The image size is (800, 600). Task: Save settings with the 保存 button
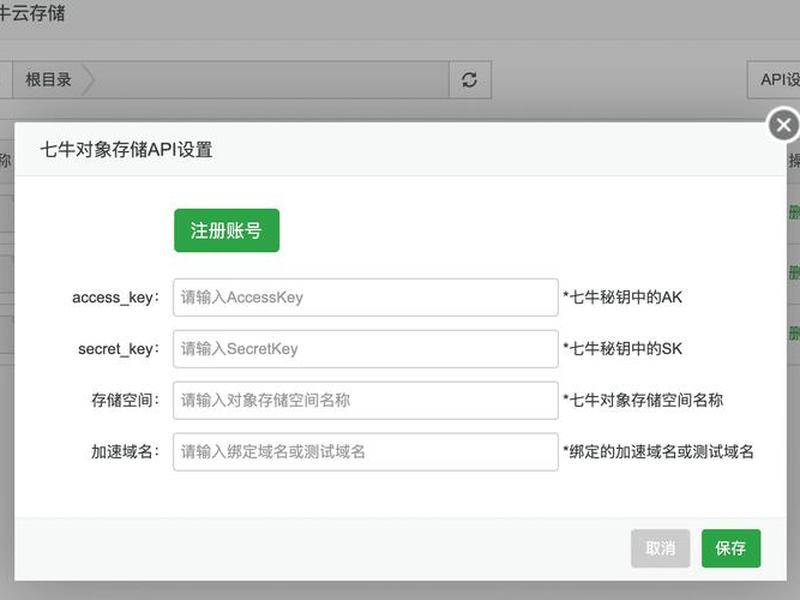coord(731,548)
